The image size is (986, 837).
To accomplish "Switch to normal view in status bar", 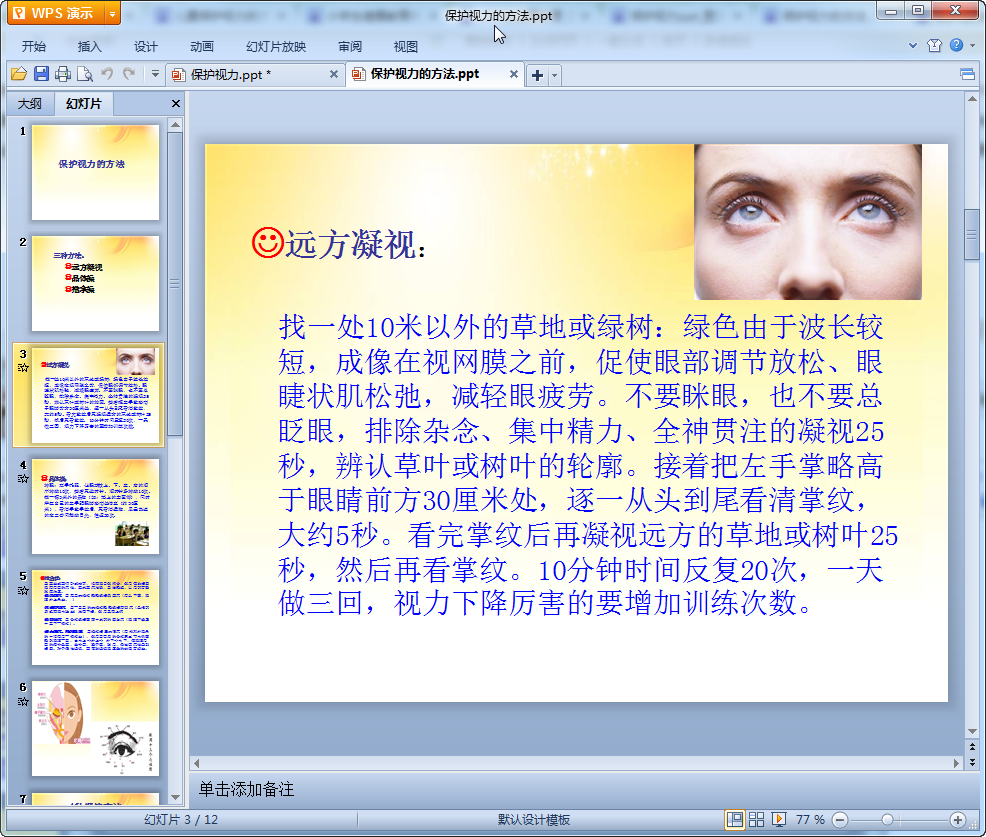I will tap(734, 820).
